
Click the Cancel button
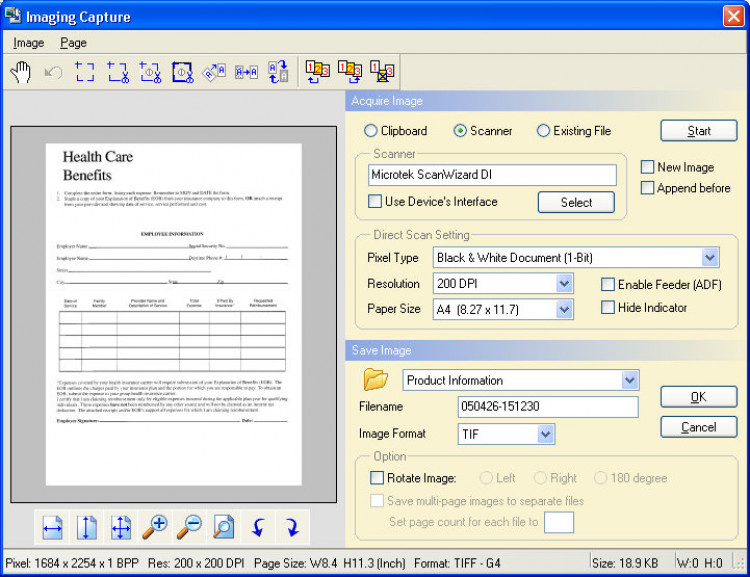[x=699, y=427]
